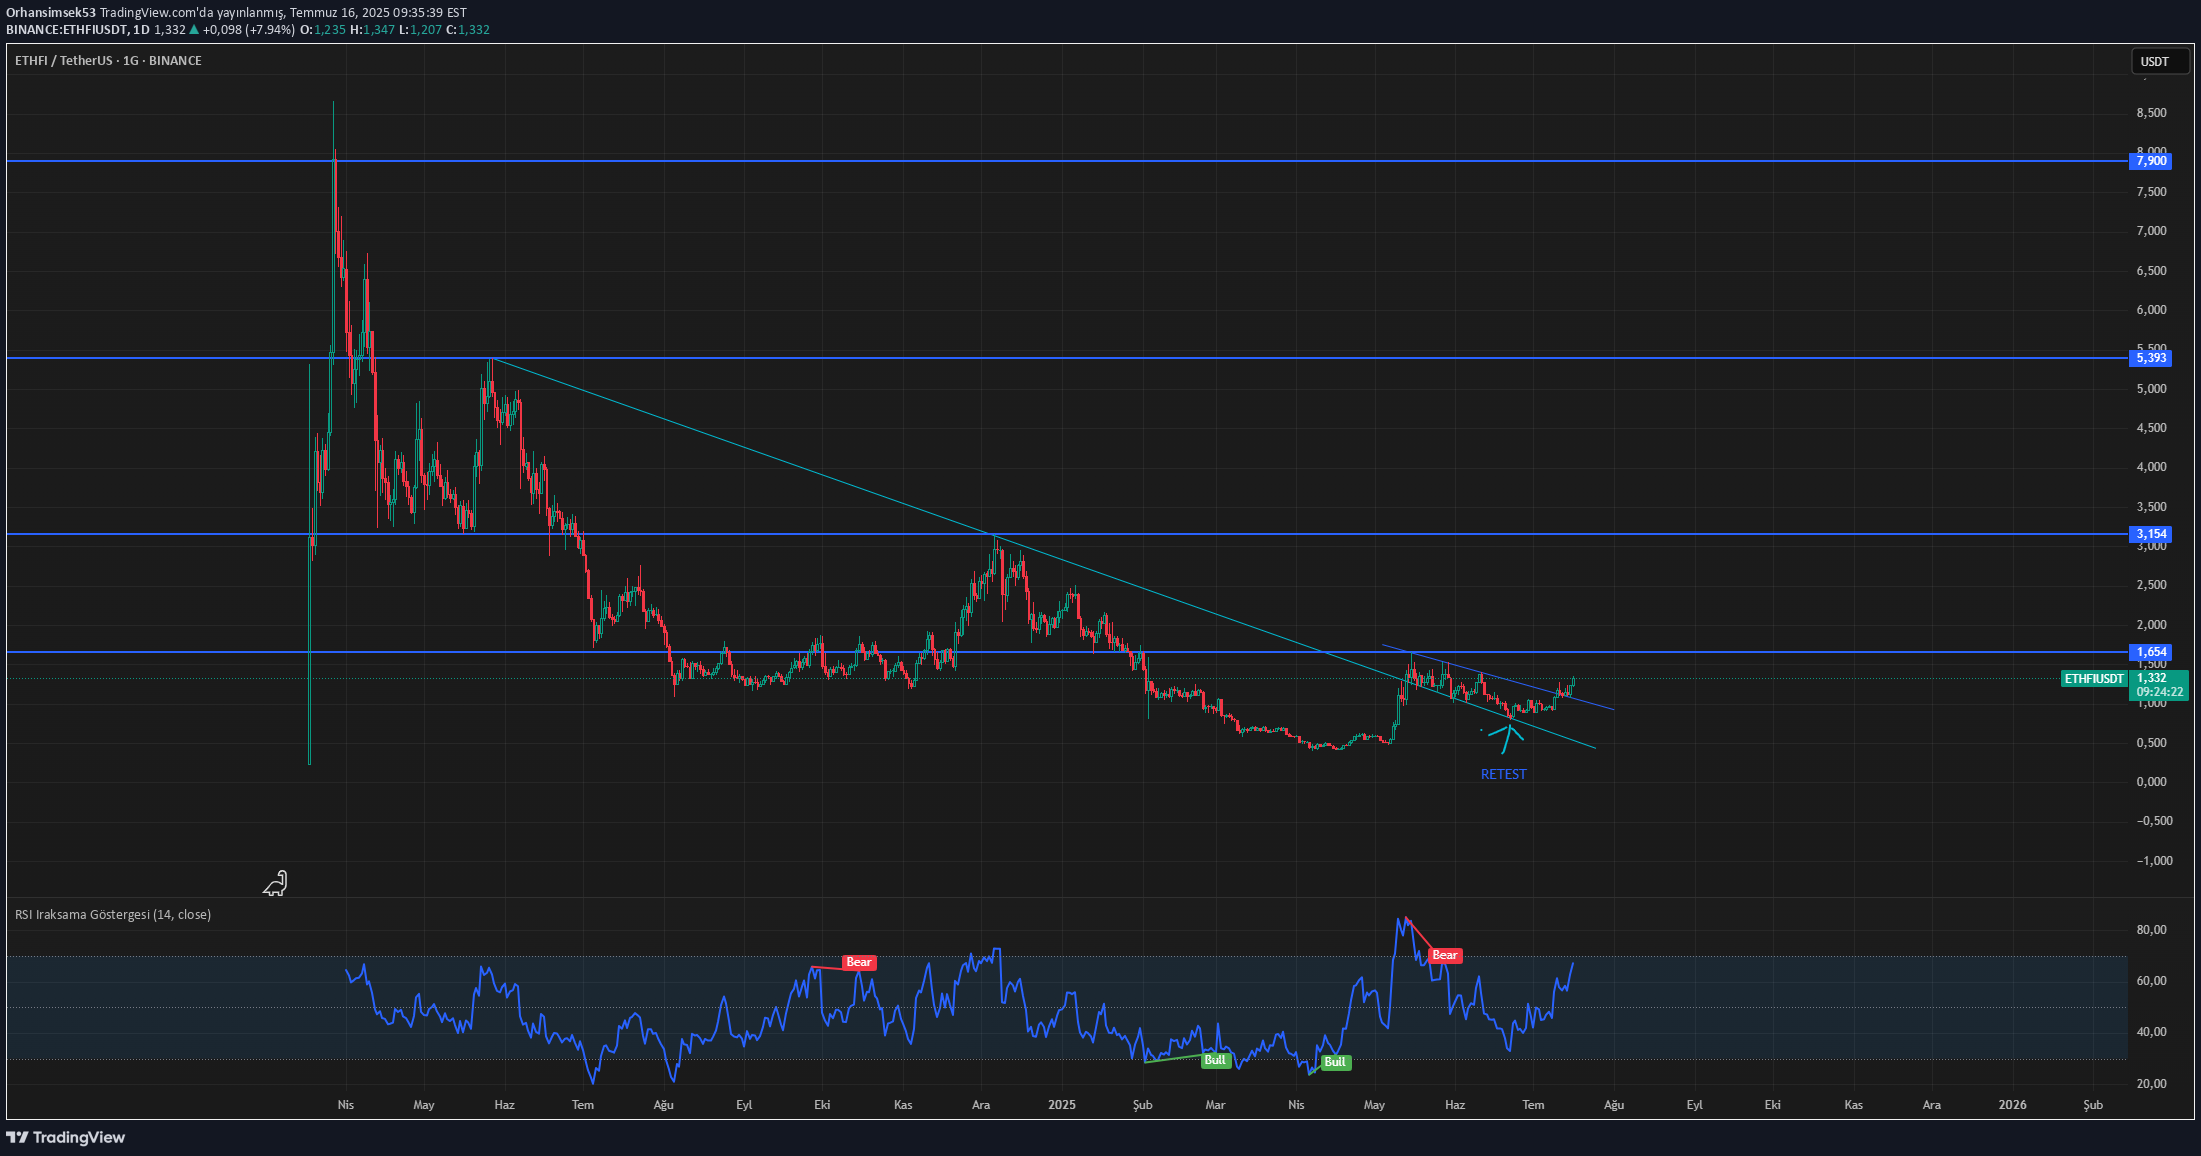Screen dimensions: 2201x1156
Task: Click the small dinosaur icon on chart
Action: pos(275,883)
